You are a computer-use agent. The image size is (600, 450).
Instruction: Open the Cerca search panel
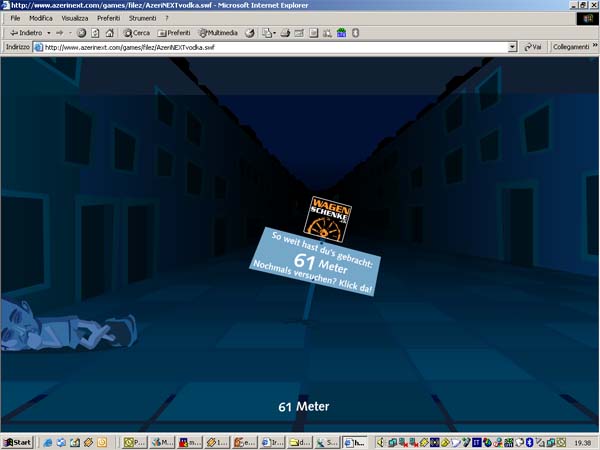click(x=136, y=33)
